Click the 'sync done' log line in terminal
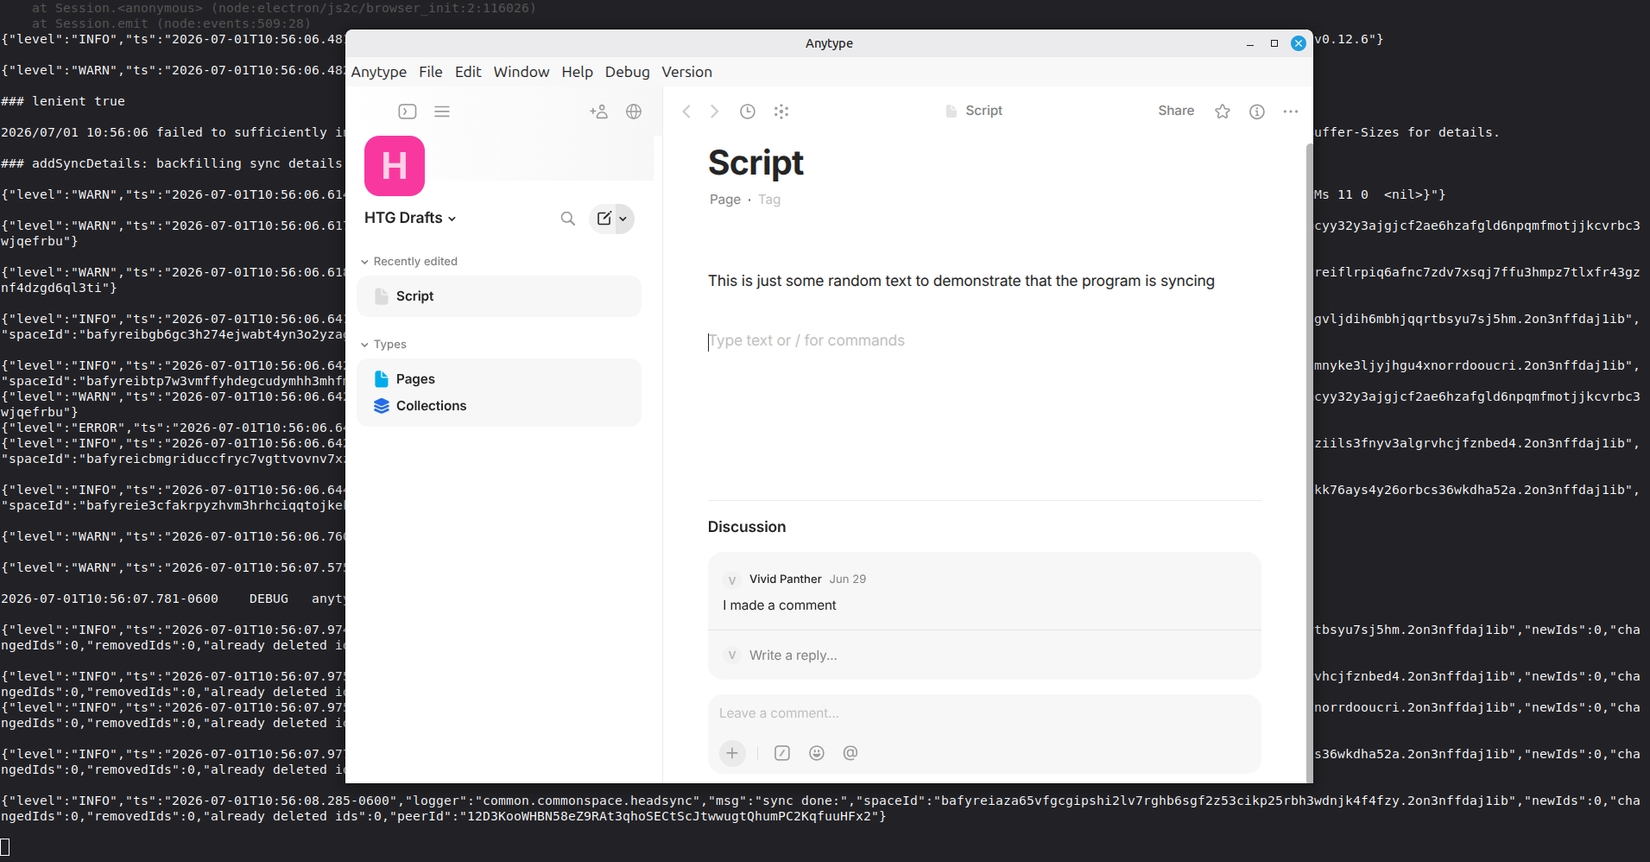Viewport: 1650px width, 862px height. (x=820, y=808)
